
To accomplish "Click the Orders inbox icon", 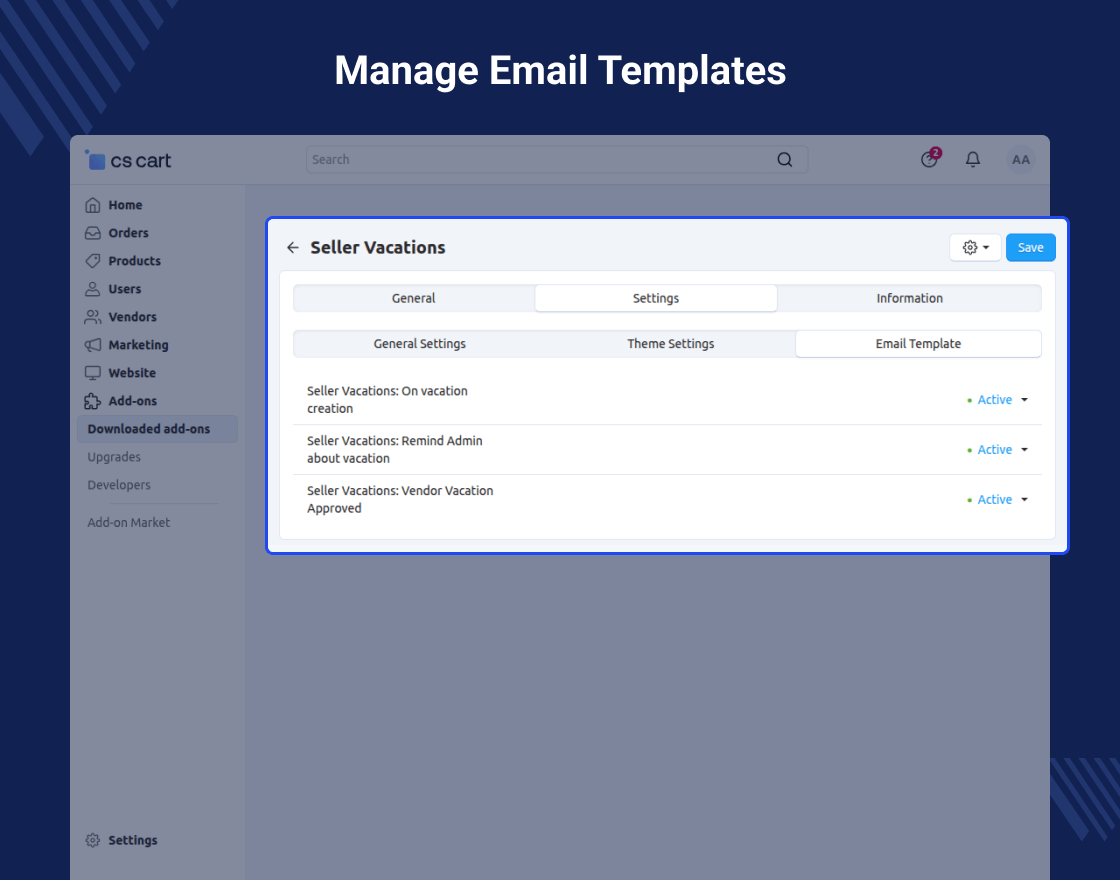I will (x=93, y=233).
